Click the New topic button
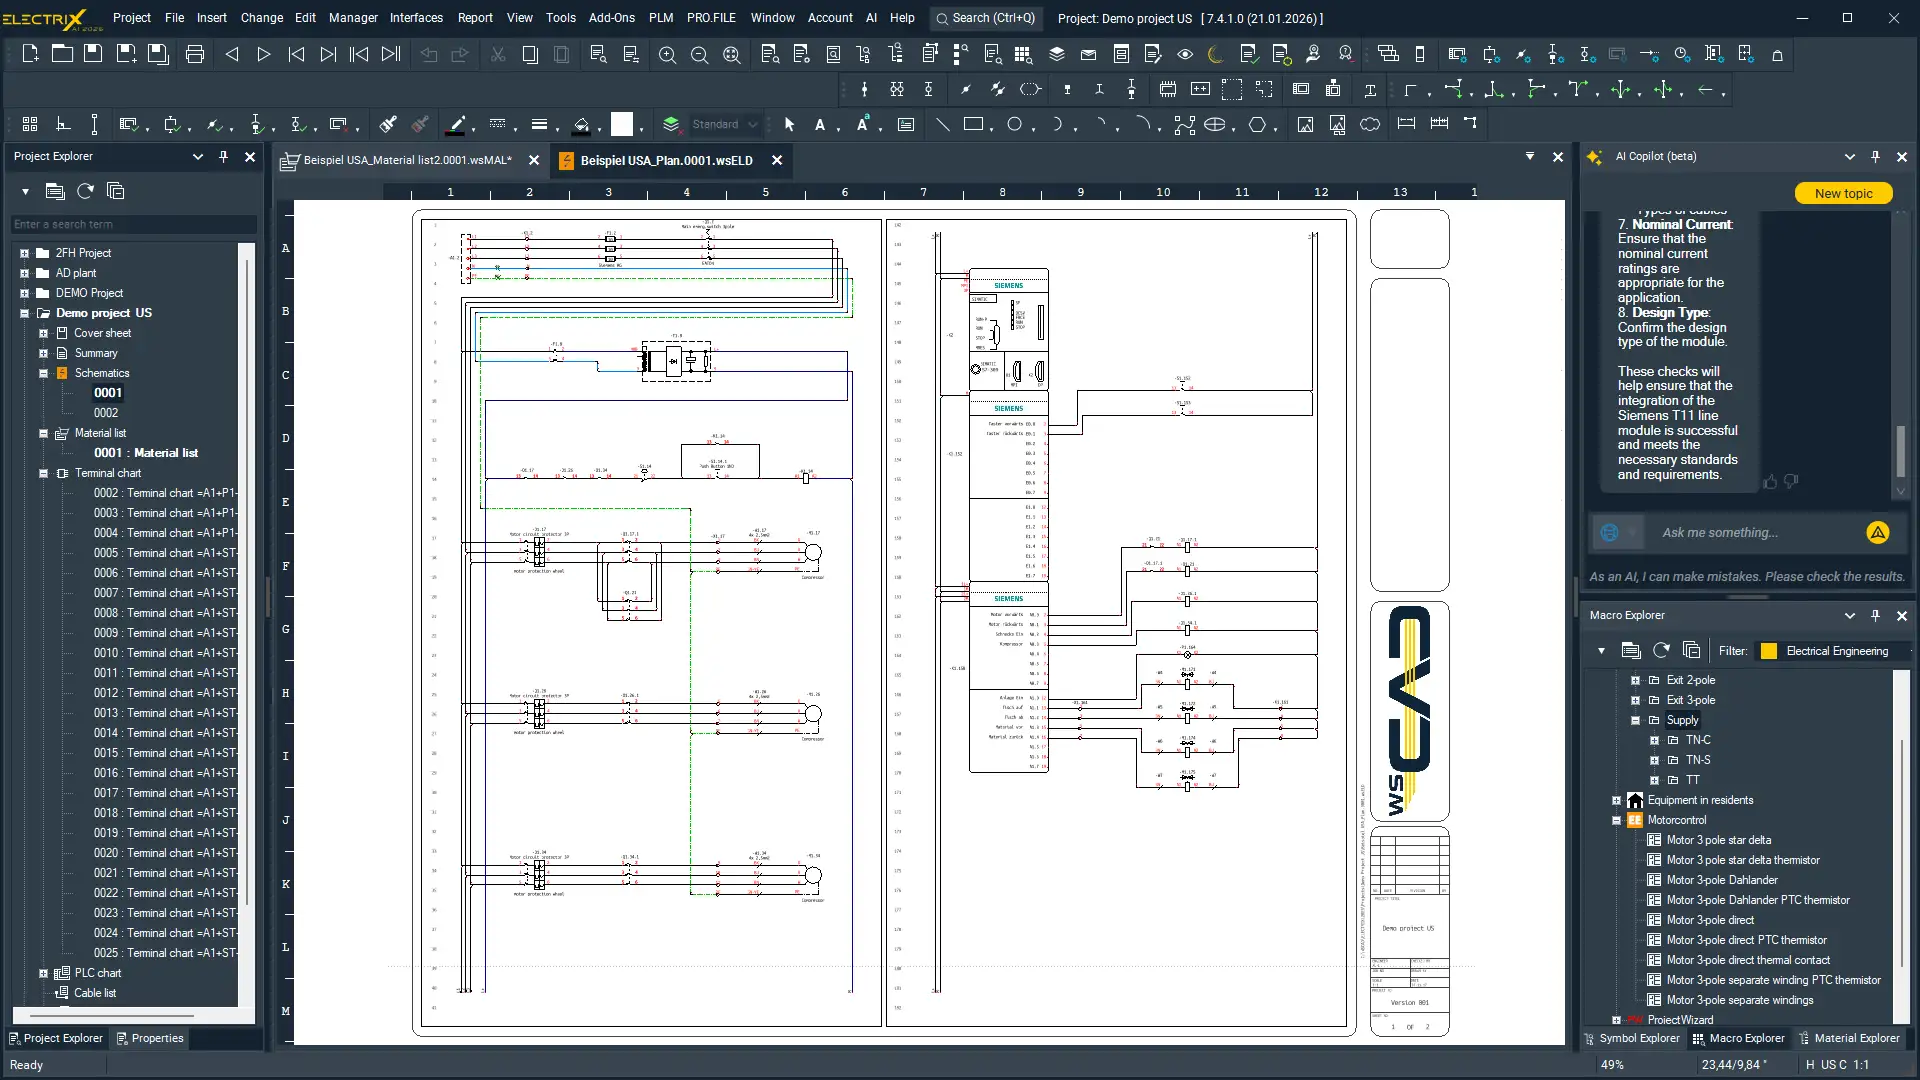This screenshot has height=1080, width=1920. click(1842, 194)
